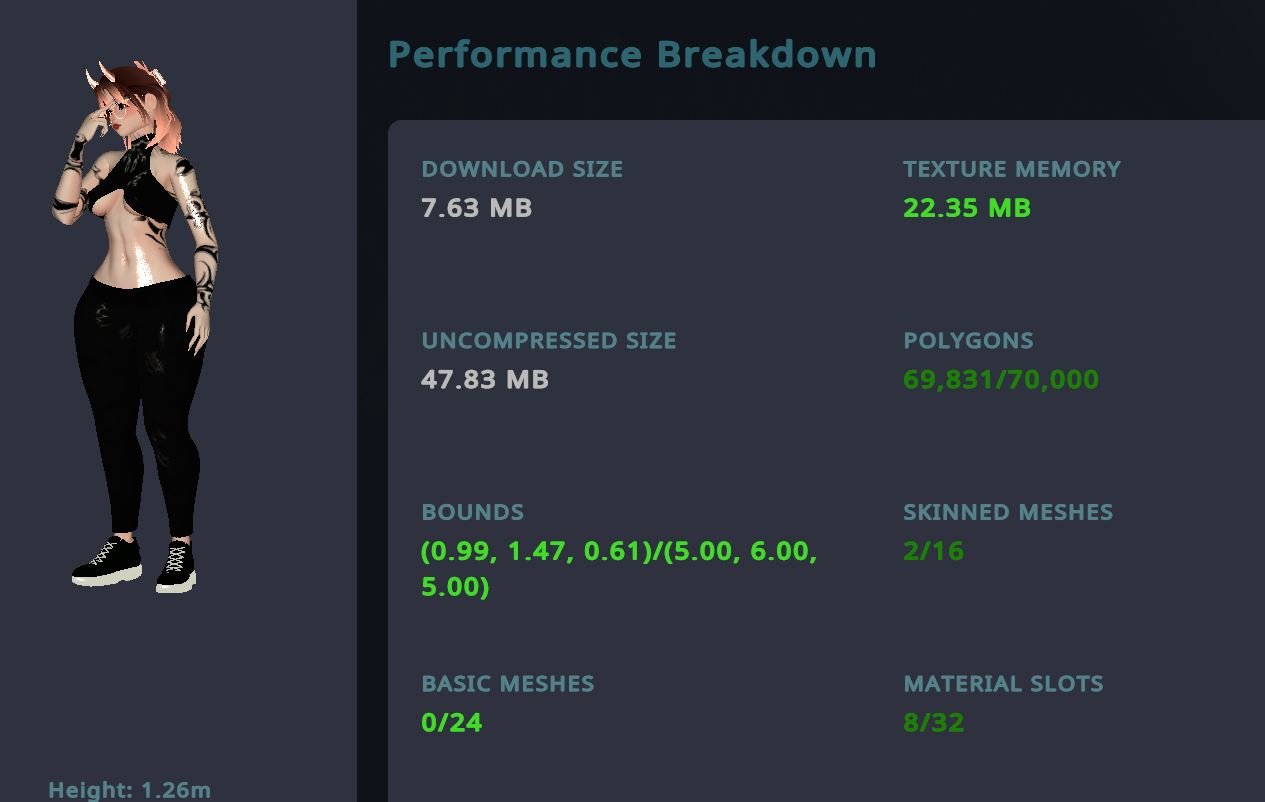This screenshot has height=802, width=1265.
Task: Select the TEXTURE MEMORY label
Action: pyautogui.click(x=1012, y=169)
